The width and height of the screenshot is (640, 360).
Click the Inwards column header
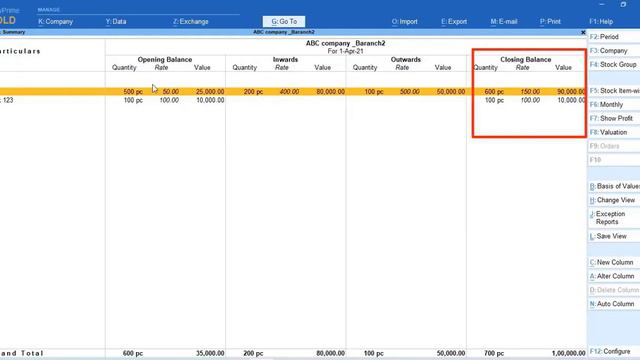(285, 60)
